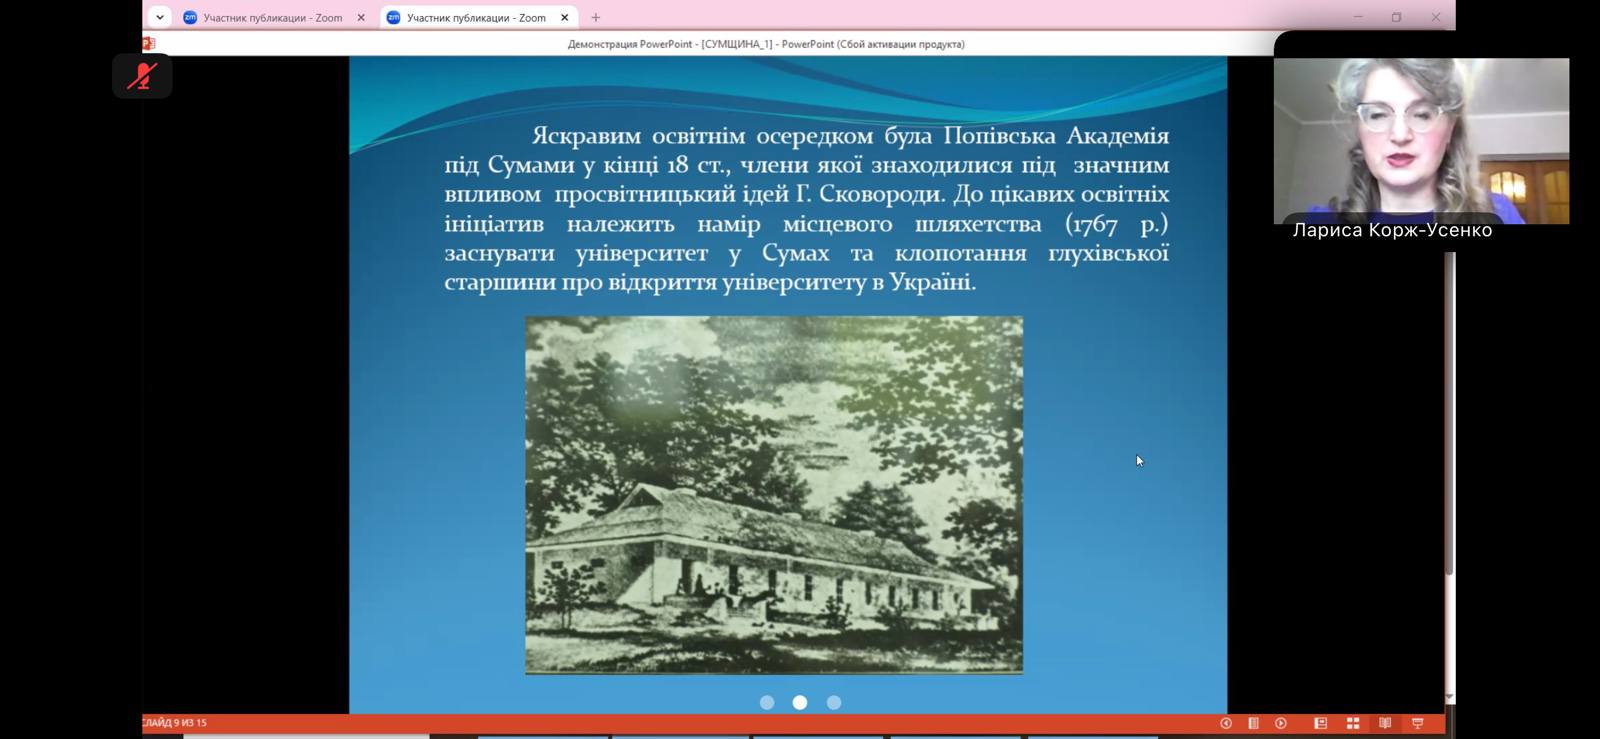Close the second Zoom browser tab
1600x739 pixels.
coord(564,17)
